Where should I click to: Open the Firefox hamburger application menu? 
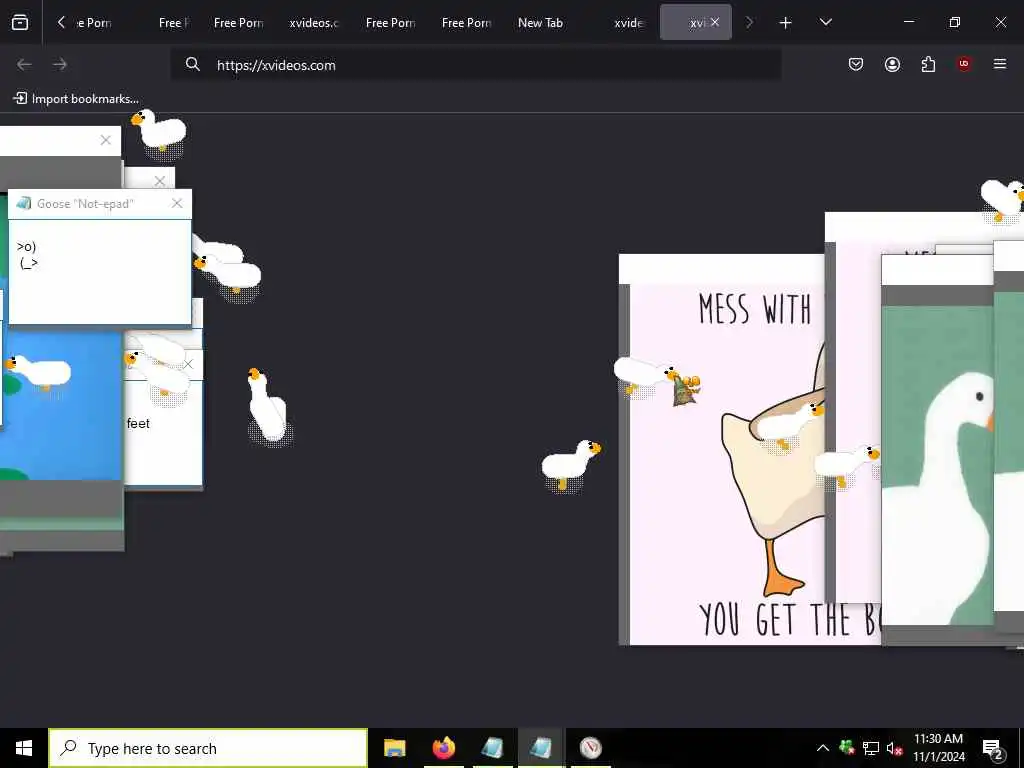pos(1000,64)
